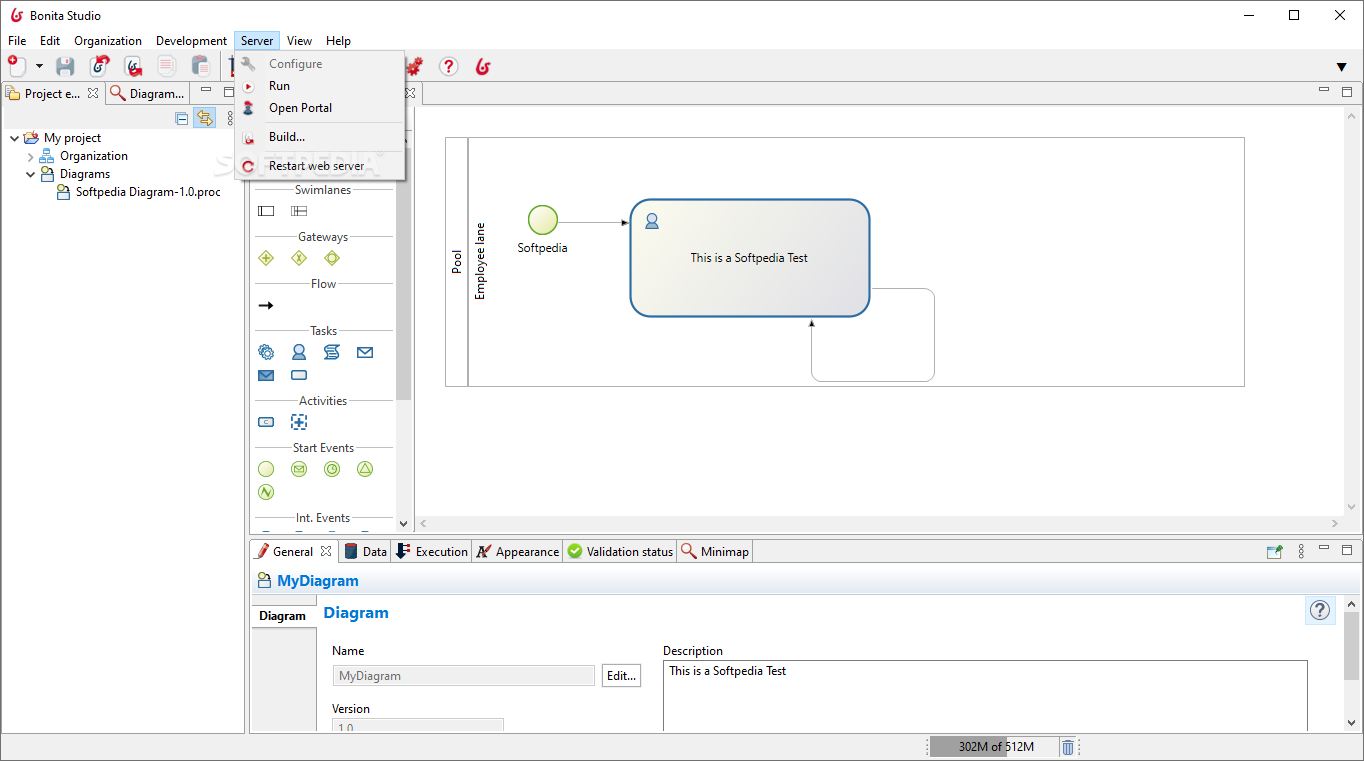The image size is (1364, 761).
Task: Select the Start timer event tool
Action: (x=332, y=469)
